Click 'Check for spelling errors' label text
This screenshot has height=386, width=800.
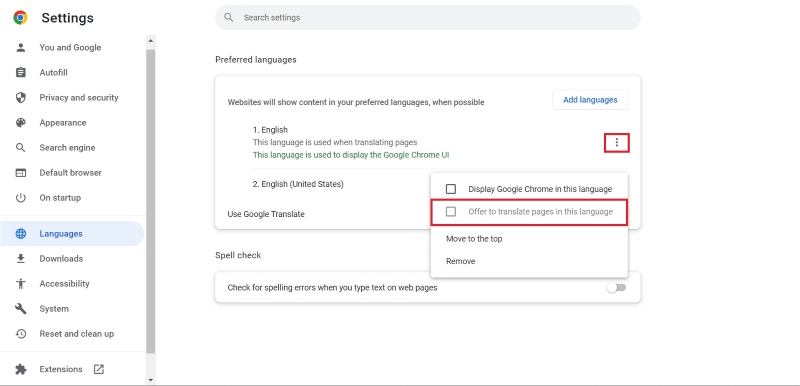(x=332, y=288)
